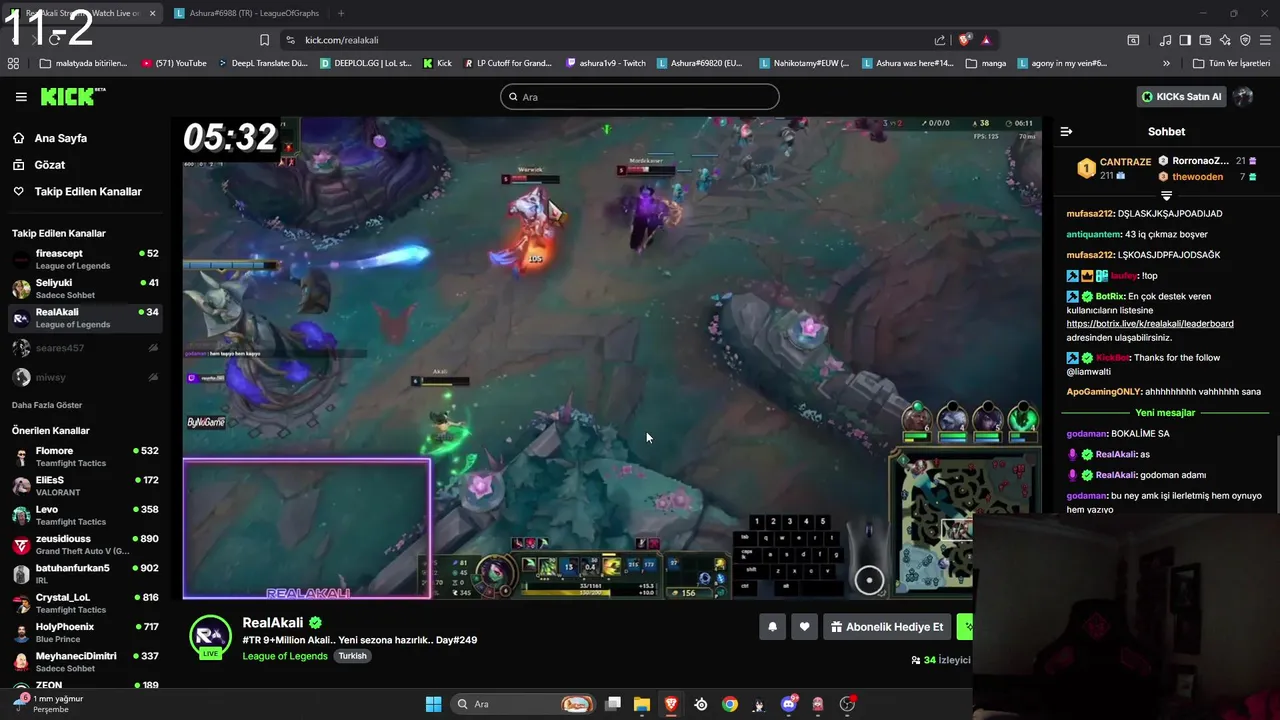Expand hidden bookmarks chevron
Screen dimensions: 1280x720
point(1166,63)
